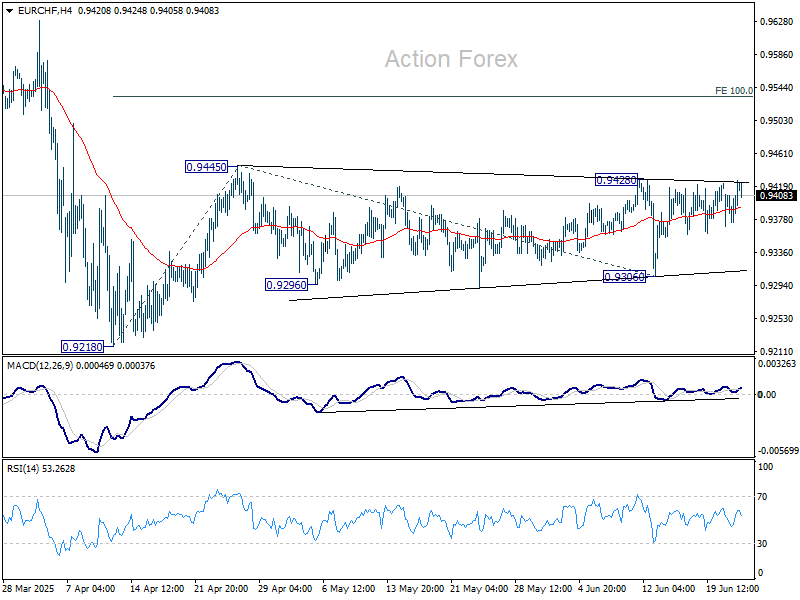Open the chart menu triangle beside EURCHF,H4
The width and height of the screenshot is (800, 600).
pos(10,11)
